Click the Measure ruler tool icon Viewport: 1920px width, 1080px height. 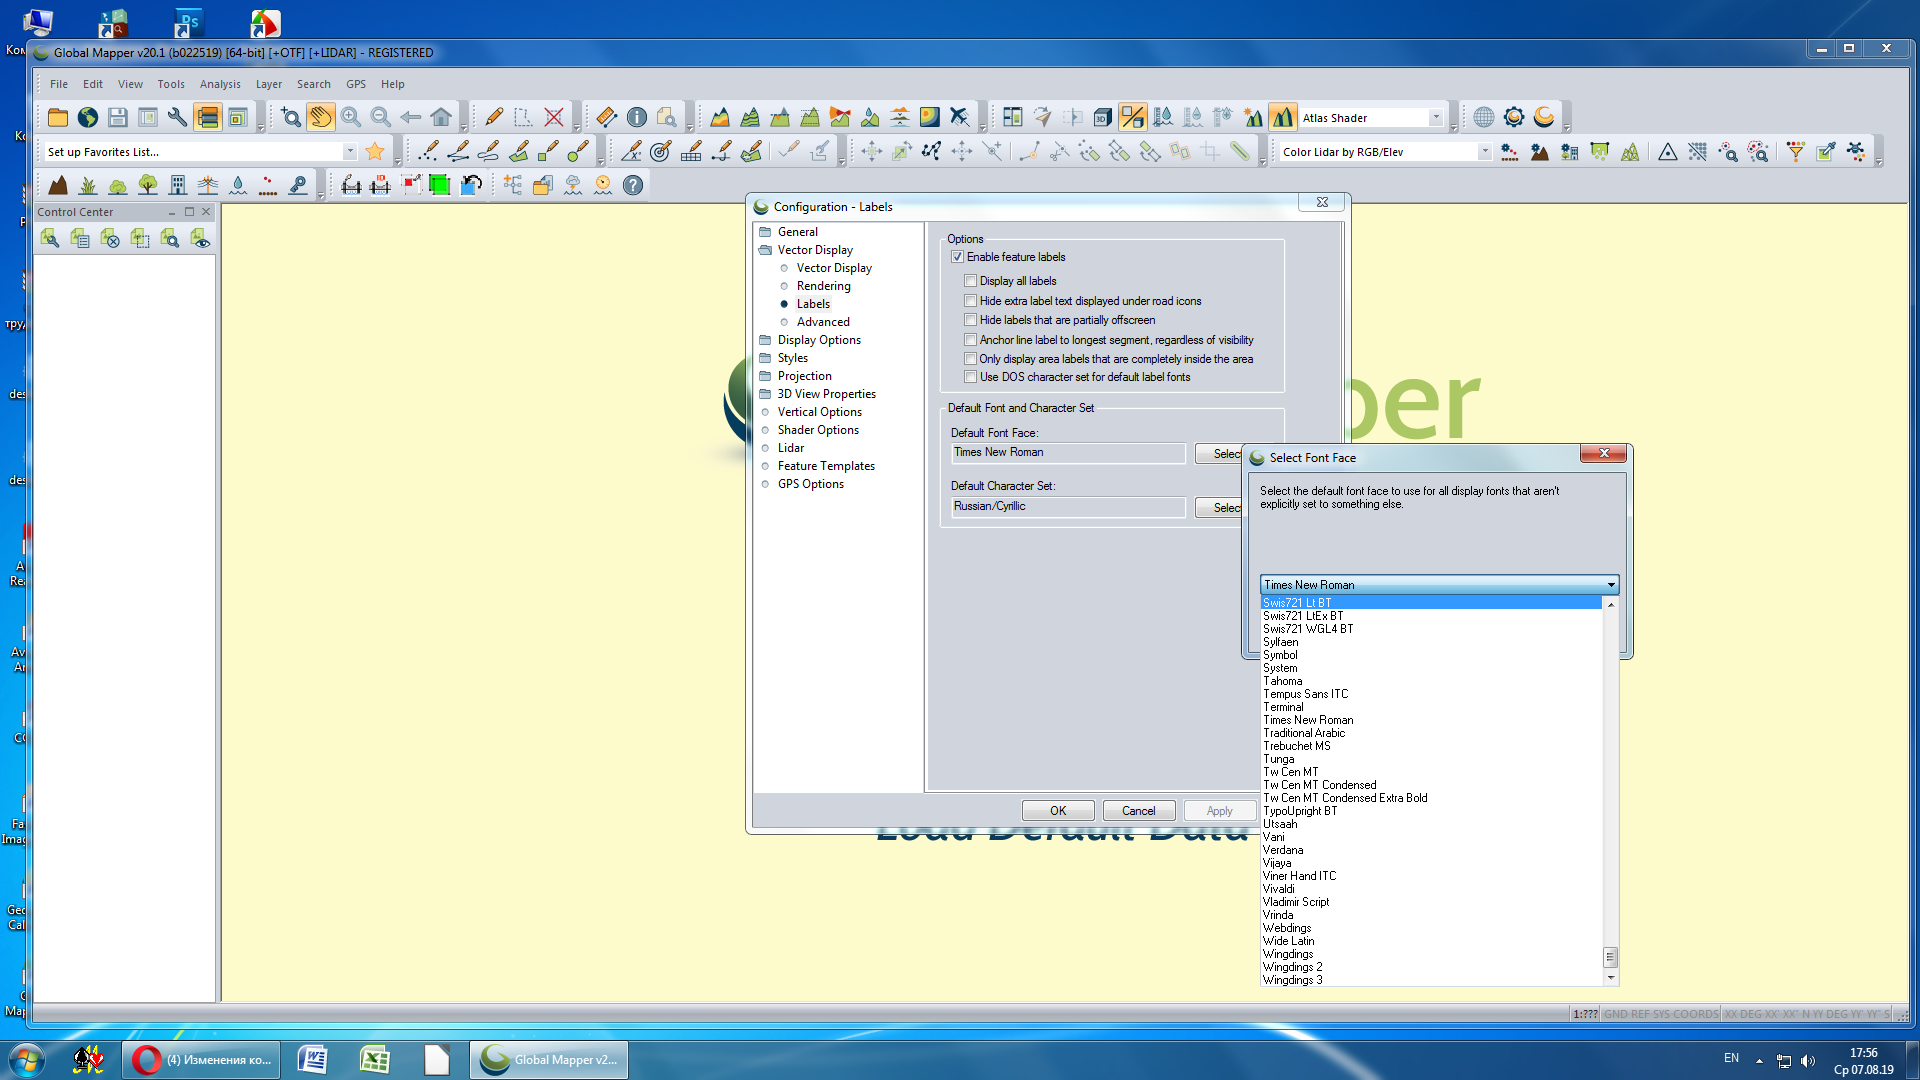tap(607, 118)
